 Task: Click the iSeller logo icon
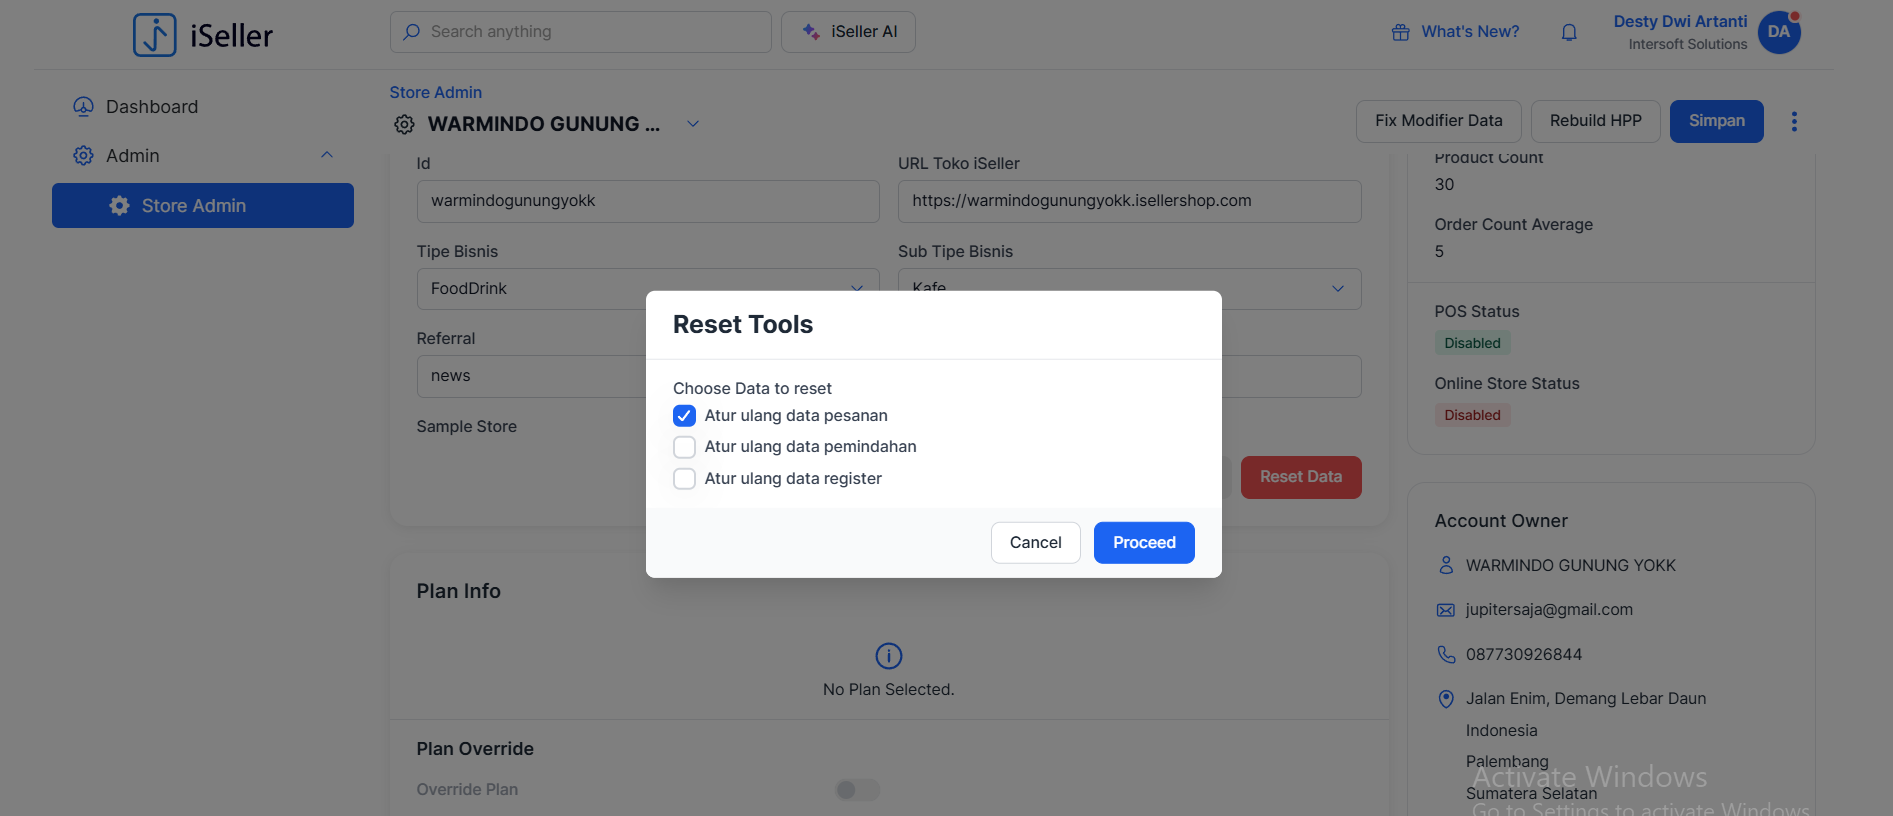(155, 35)
